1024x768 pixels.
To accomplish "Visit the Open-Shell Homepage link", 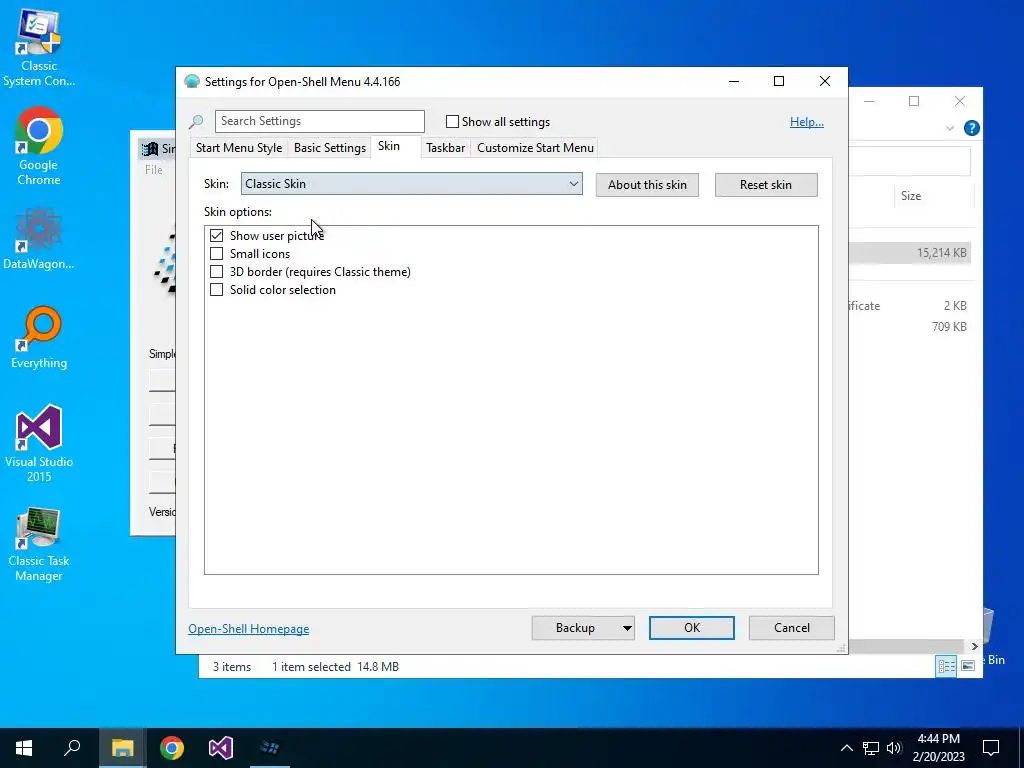I will tap(249, 629).
